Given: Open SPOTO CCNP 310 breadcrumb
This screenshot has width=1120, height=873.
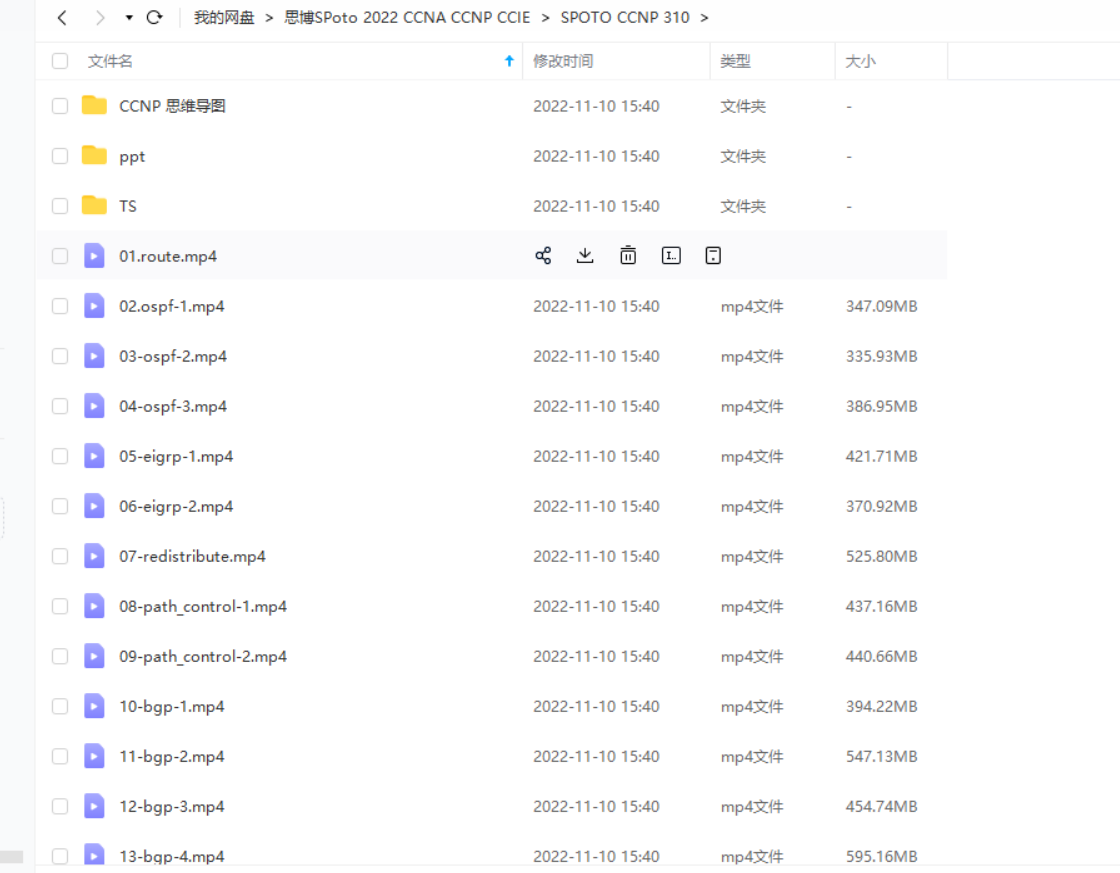Looking at the screenshot, I should click(625, 18).
